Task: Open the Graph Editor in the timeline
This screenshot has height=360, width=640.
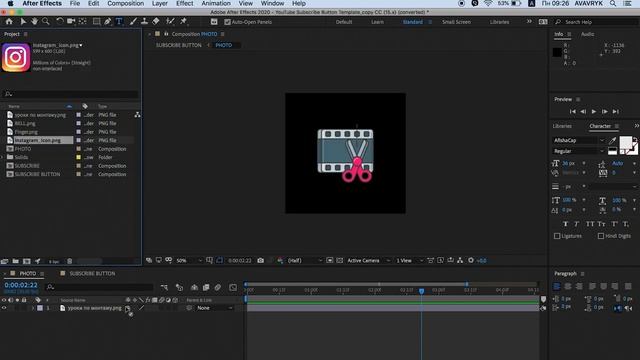Action: tap(233, 288)
